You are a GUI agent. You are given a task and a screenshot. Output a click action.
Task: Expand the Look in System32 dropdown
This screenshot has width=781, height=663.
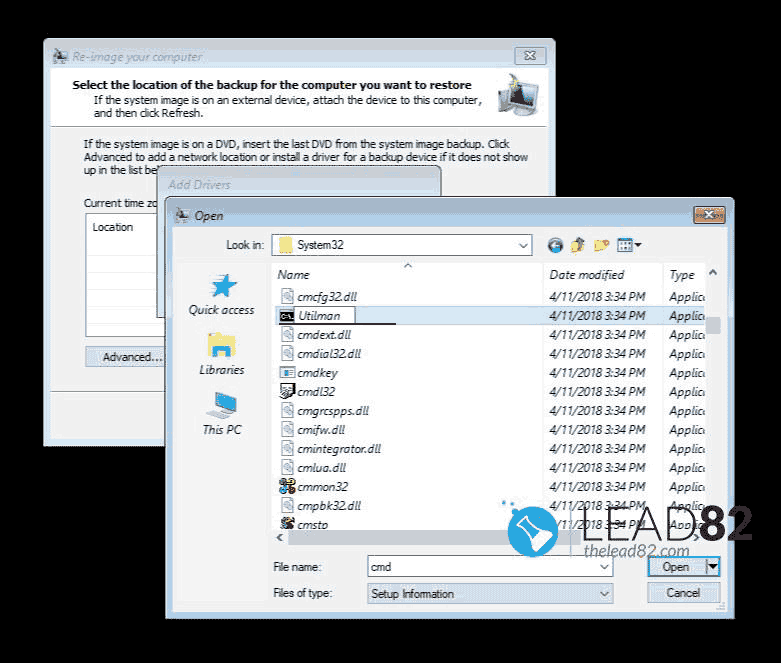click(522, 245)
